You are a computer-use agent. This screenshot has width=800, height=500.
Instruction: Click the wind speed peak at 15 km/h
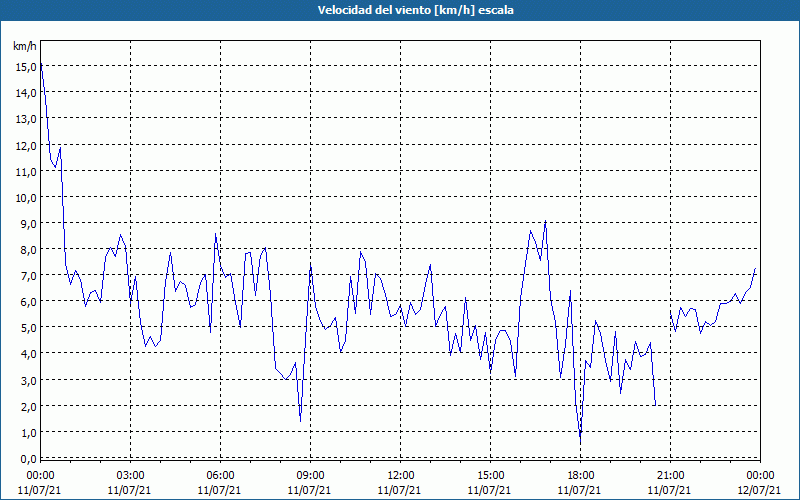41,64
